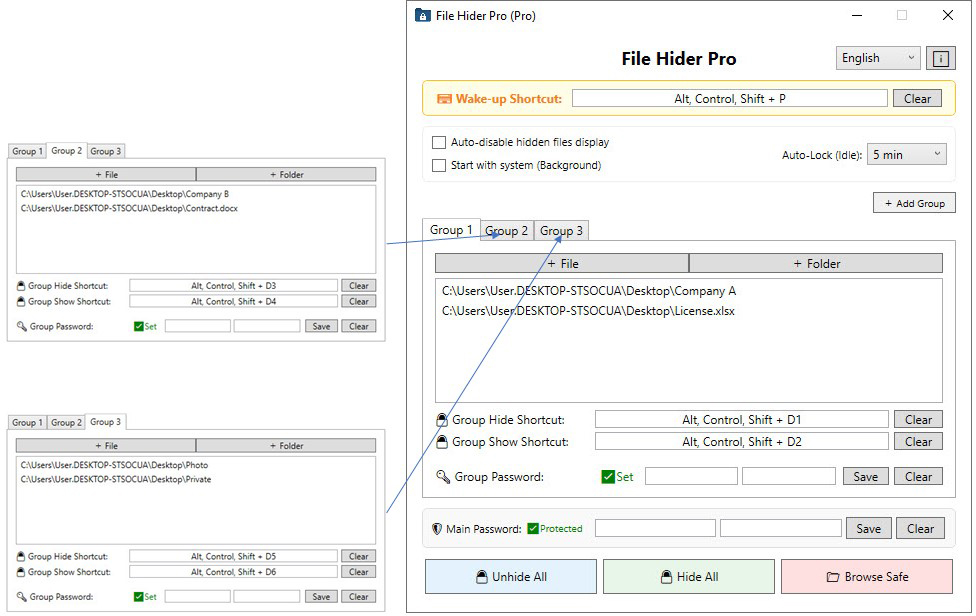The width and height of the screenshot is (976, 616).
Task: Click the Unhide All button
Action: point(511,577)
